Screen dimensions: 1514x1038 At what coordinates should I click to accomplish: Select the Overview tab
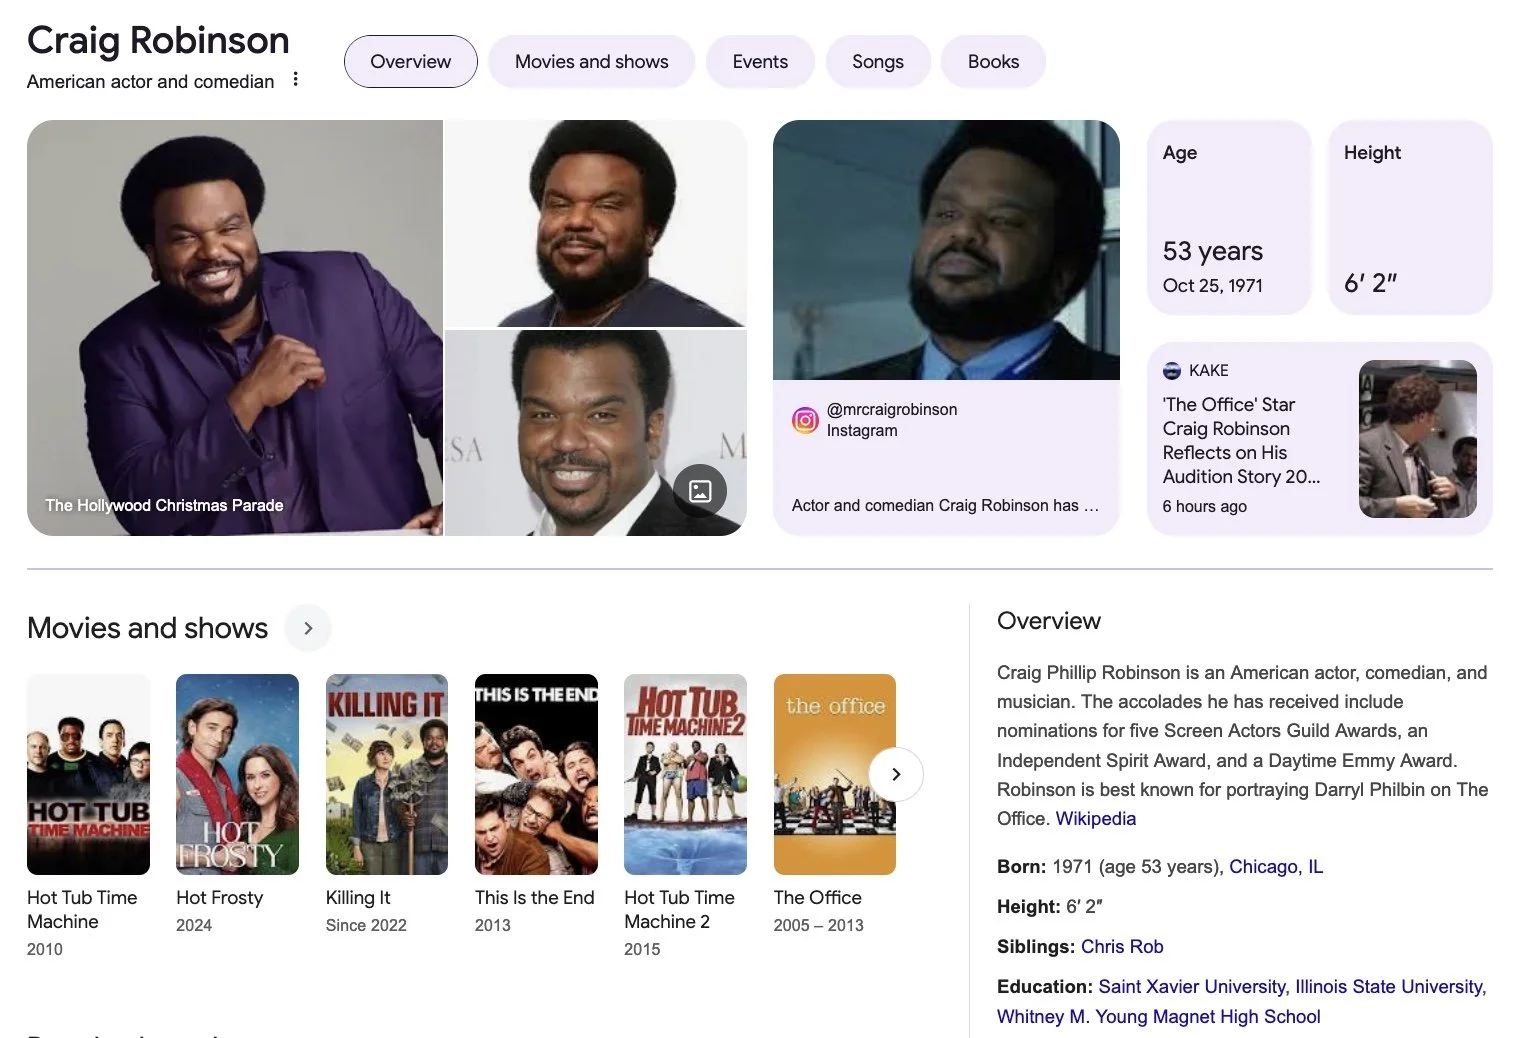(x=411, y=61)
